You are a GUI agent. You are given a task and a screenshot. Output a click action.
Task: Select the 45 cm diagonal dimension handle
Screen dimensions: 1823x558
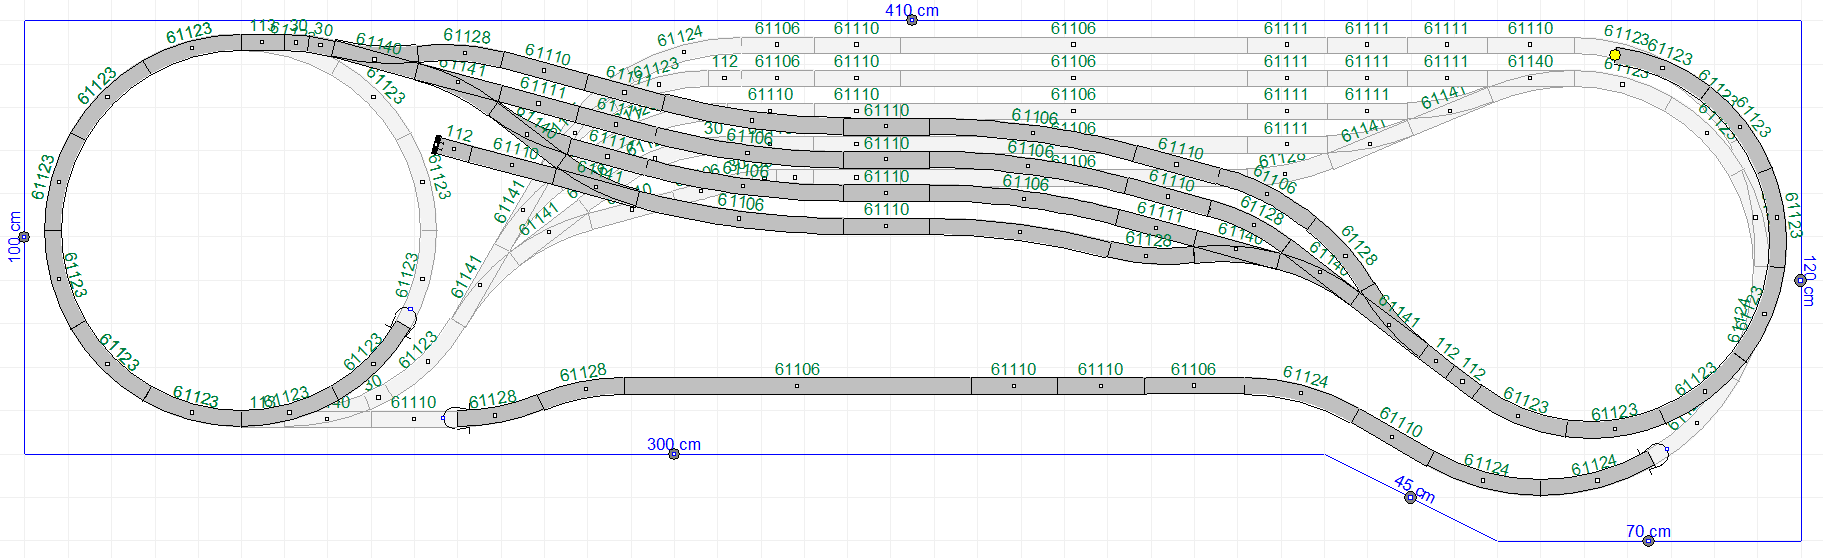(1410, 497)
